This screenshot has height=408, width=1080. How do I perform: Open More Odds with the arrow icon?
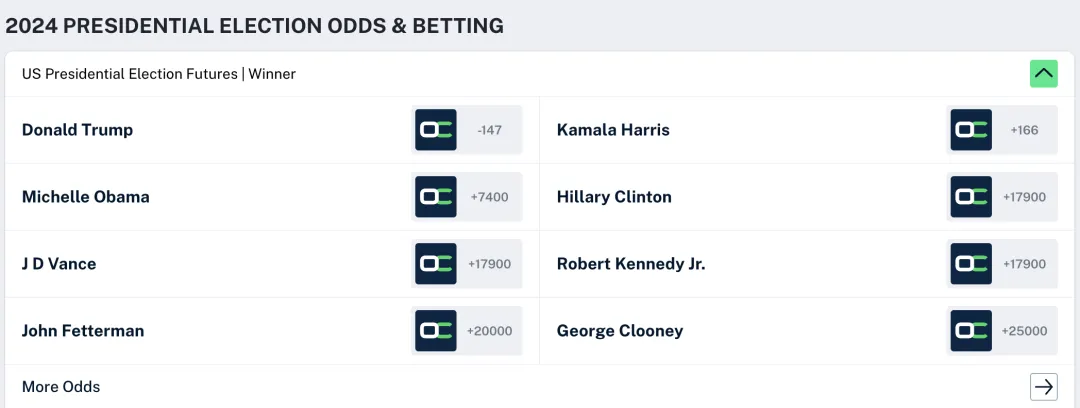(x=1044, y=387)
